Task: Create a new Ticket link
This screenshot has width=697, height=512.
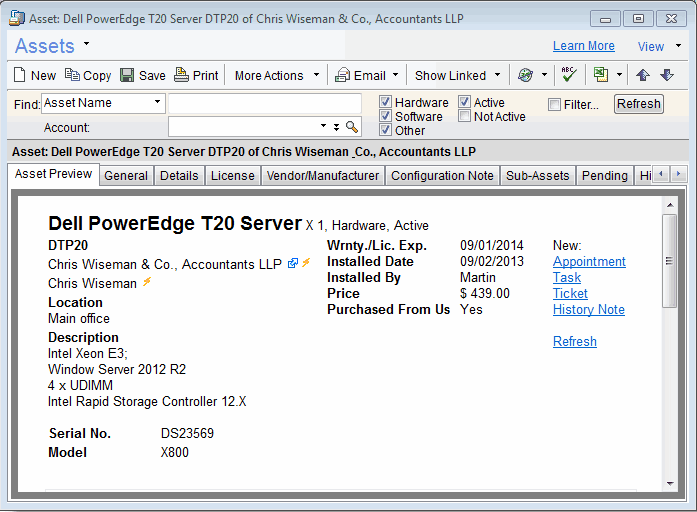Action: coord(570,293)
